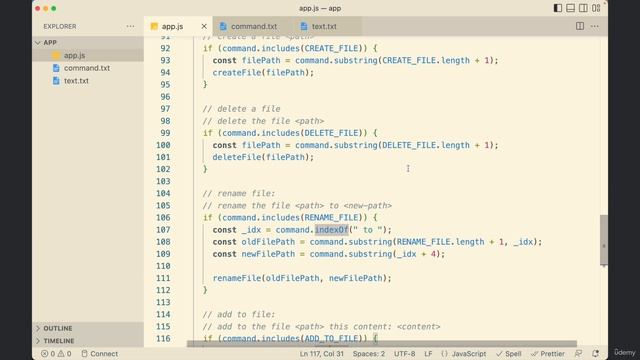
Task: Toggle the secondary side bar layout icon
Action: (x=583, y=8)
